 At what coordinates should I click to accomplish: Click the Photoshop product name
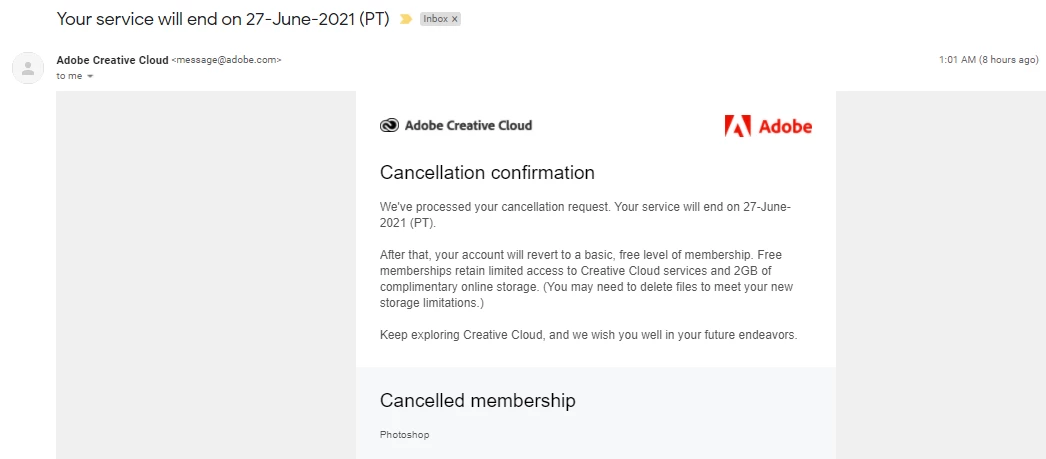coord(404,435)
